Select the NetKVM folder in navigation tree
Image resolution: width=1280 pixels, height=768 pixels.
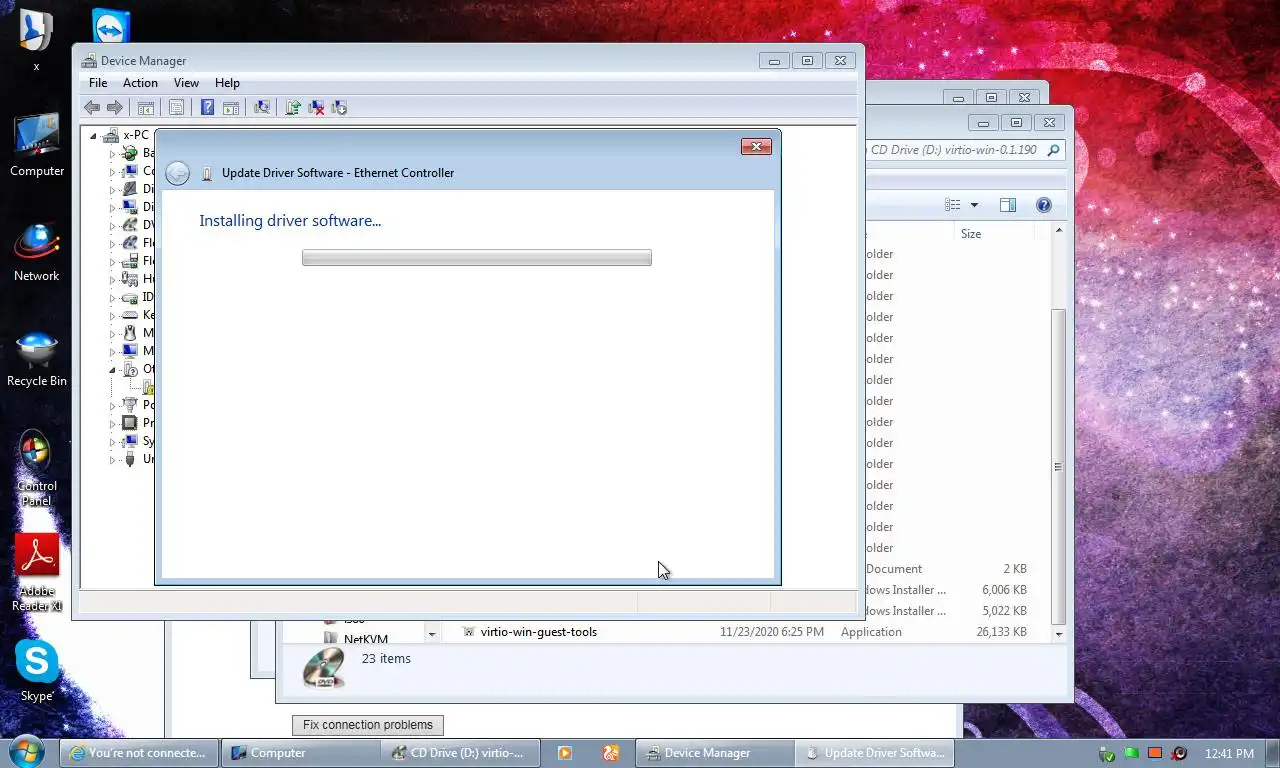pyautogui.click(x=365, y=639)
